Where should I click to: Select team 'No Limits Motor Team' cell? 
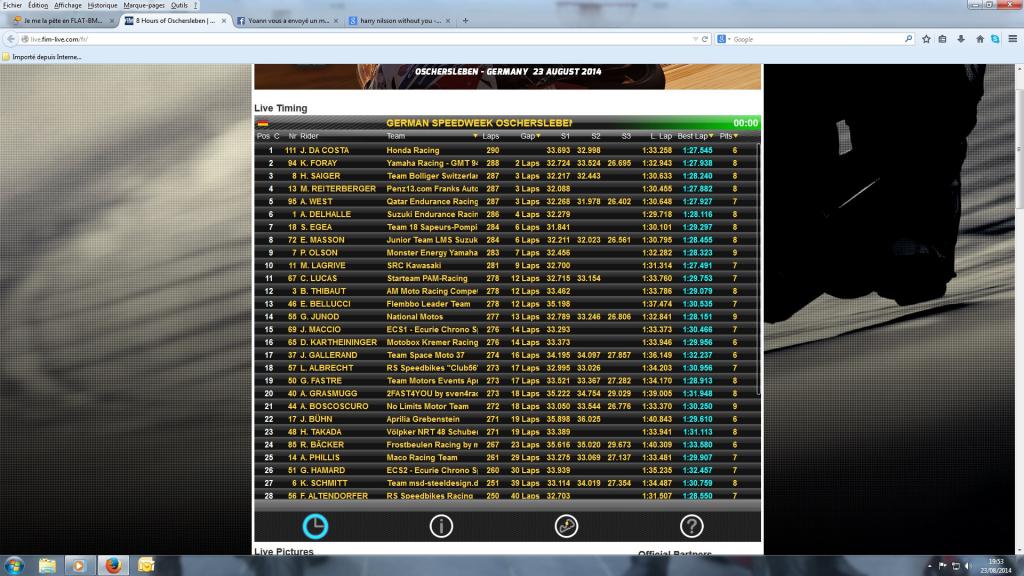point(428,406)
